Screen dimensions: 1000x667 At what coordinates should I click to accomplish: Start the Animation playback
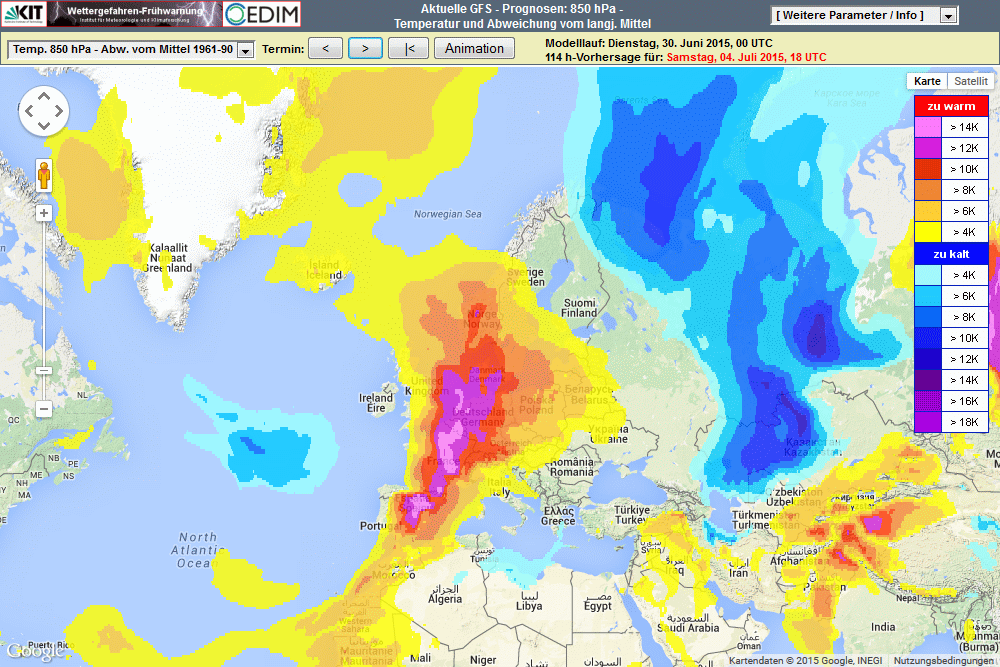(x=474, y=48)
